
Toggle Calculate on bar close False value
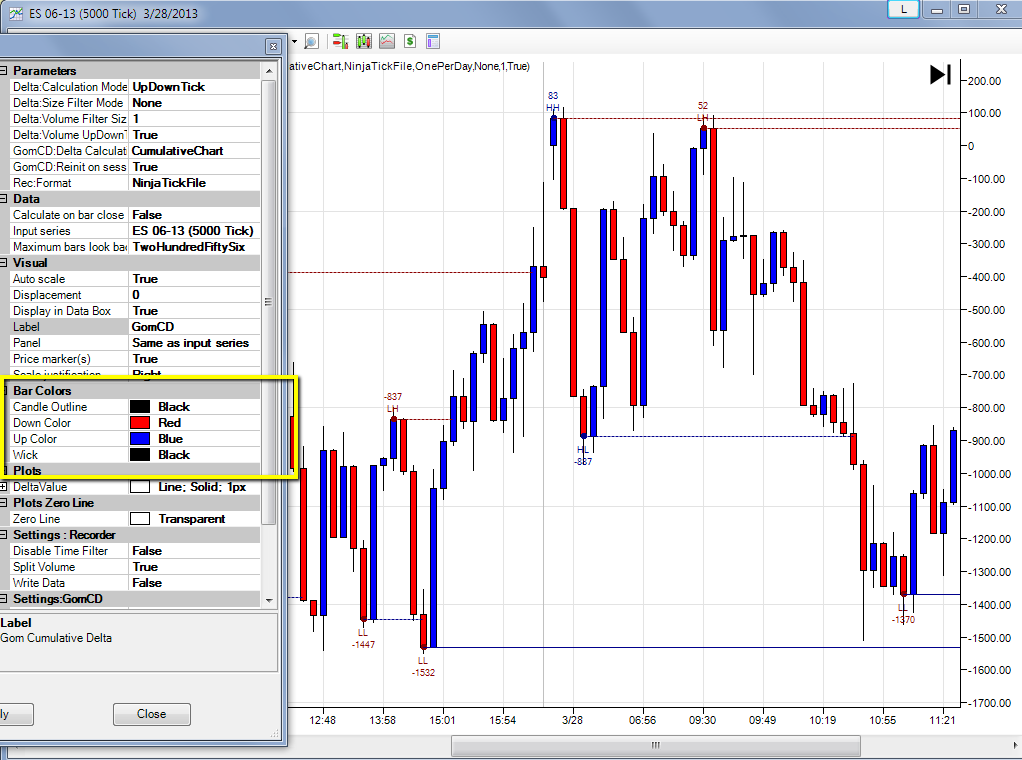tap(195, 215)
